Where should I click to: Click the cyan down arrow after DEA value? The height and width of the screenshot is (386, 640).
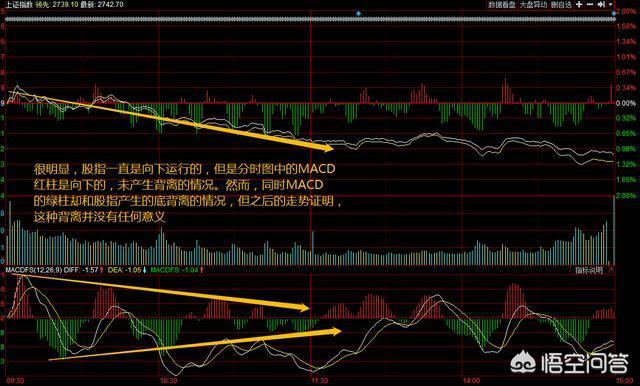click(144, 270)
